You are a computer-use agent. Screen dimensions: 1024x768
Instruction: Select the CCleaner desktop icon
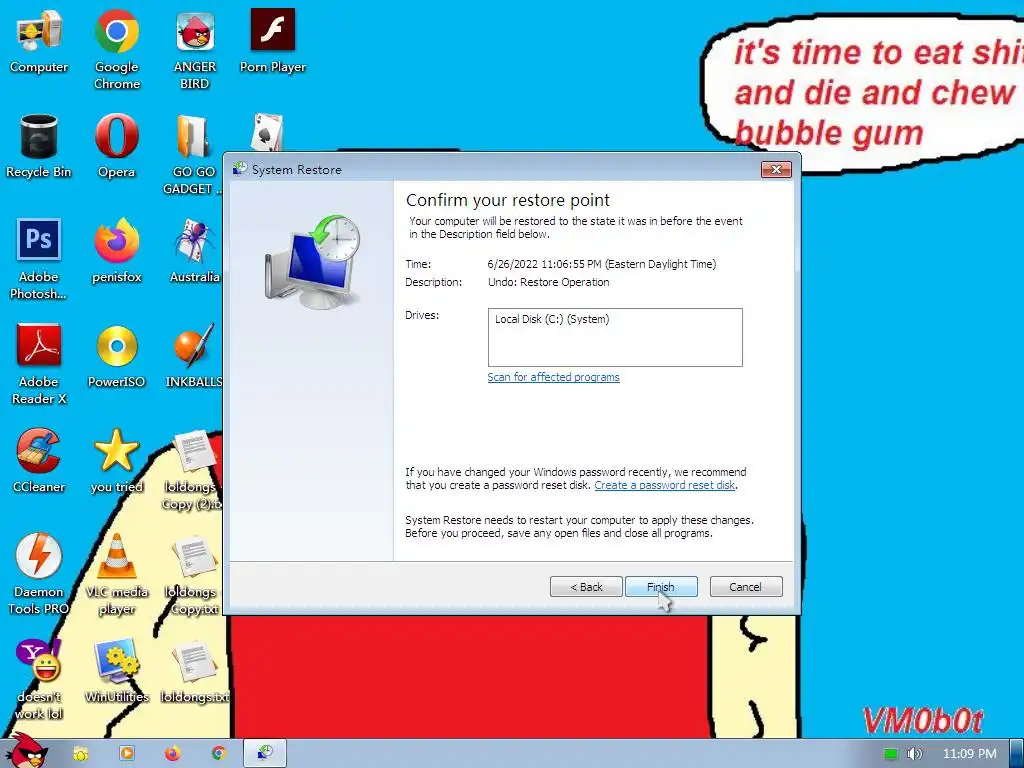(x=39, y=461)
